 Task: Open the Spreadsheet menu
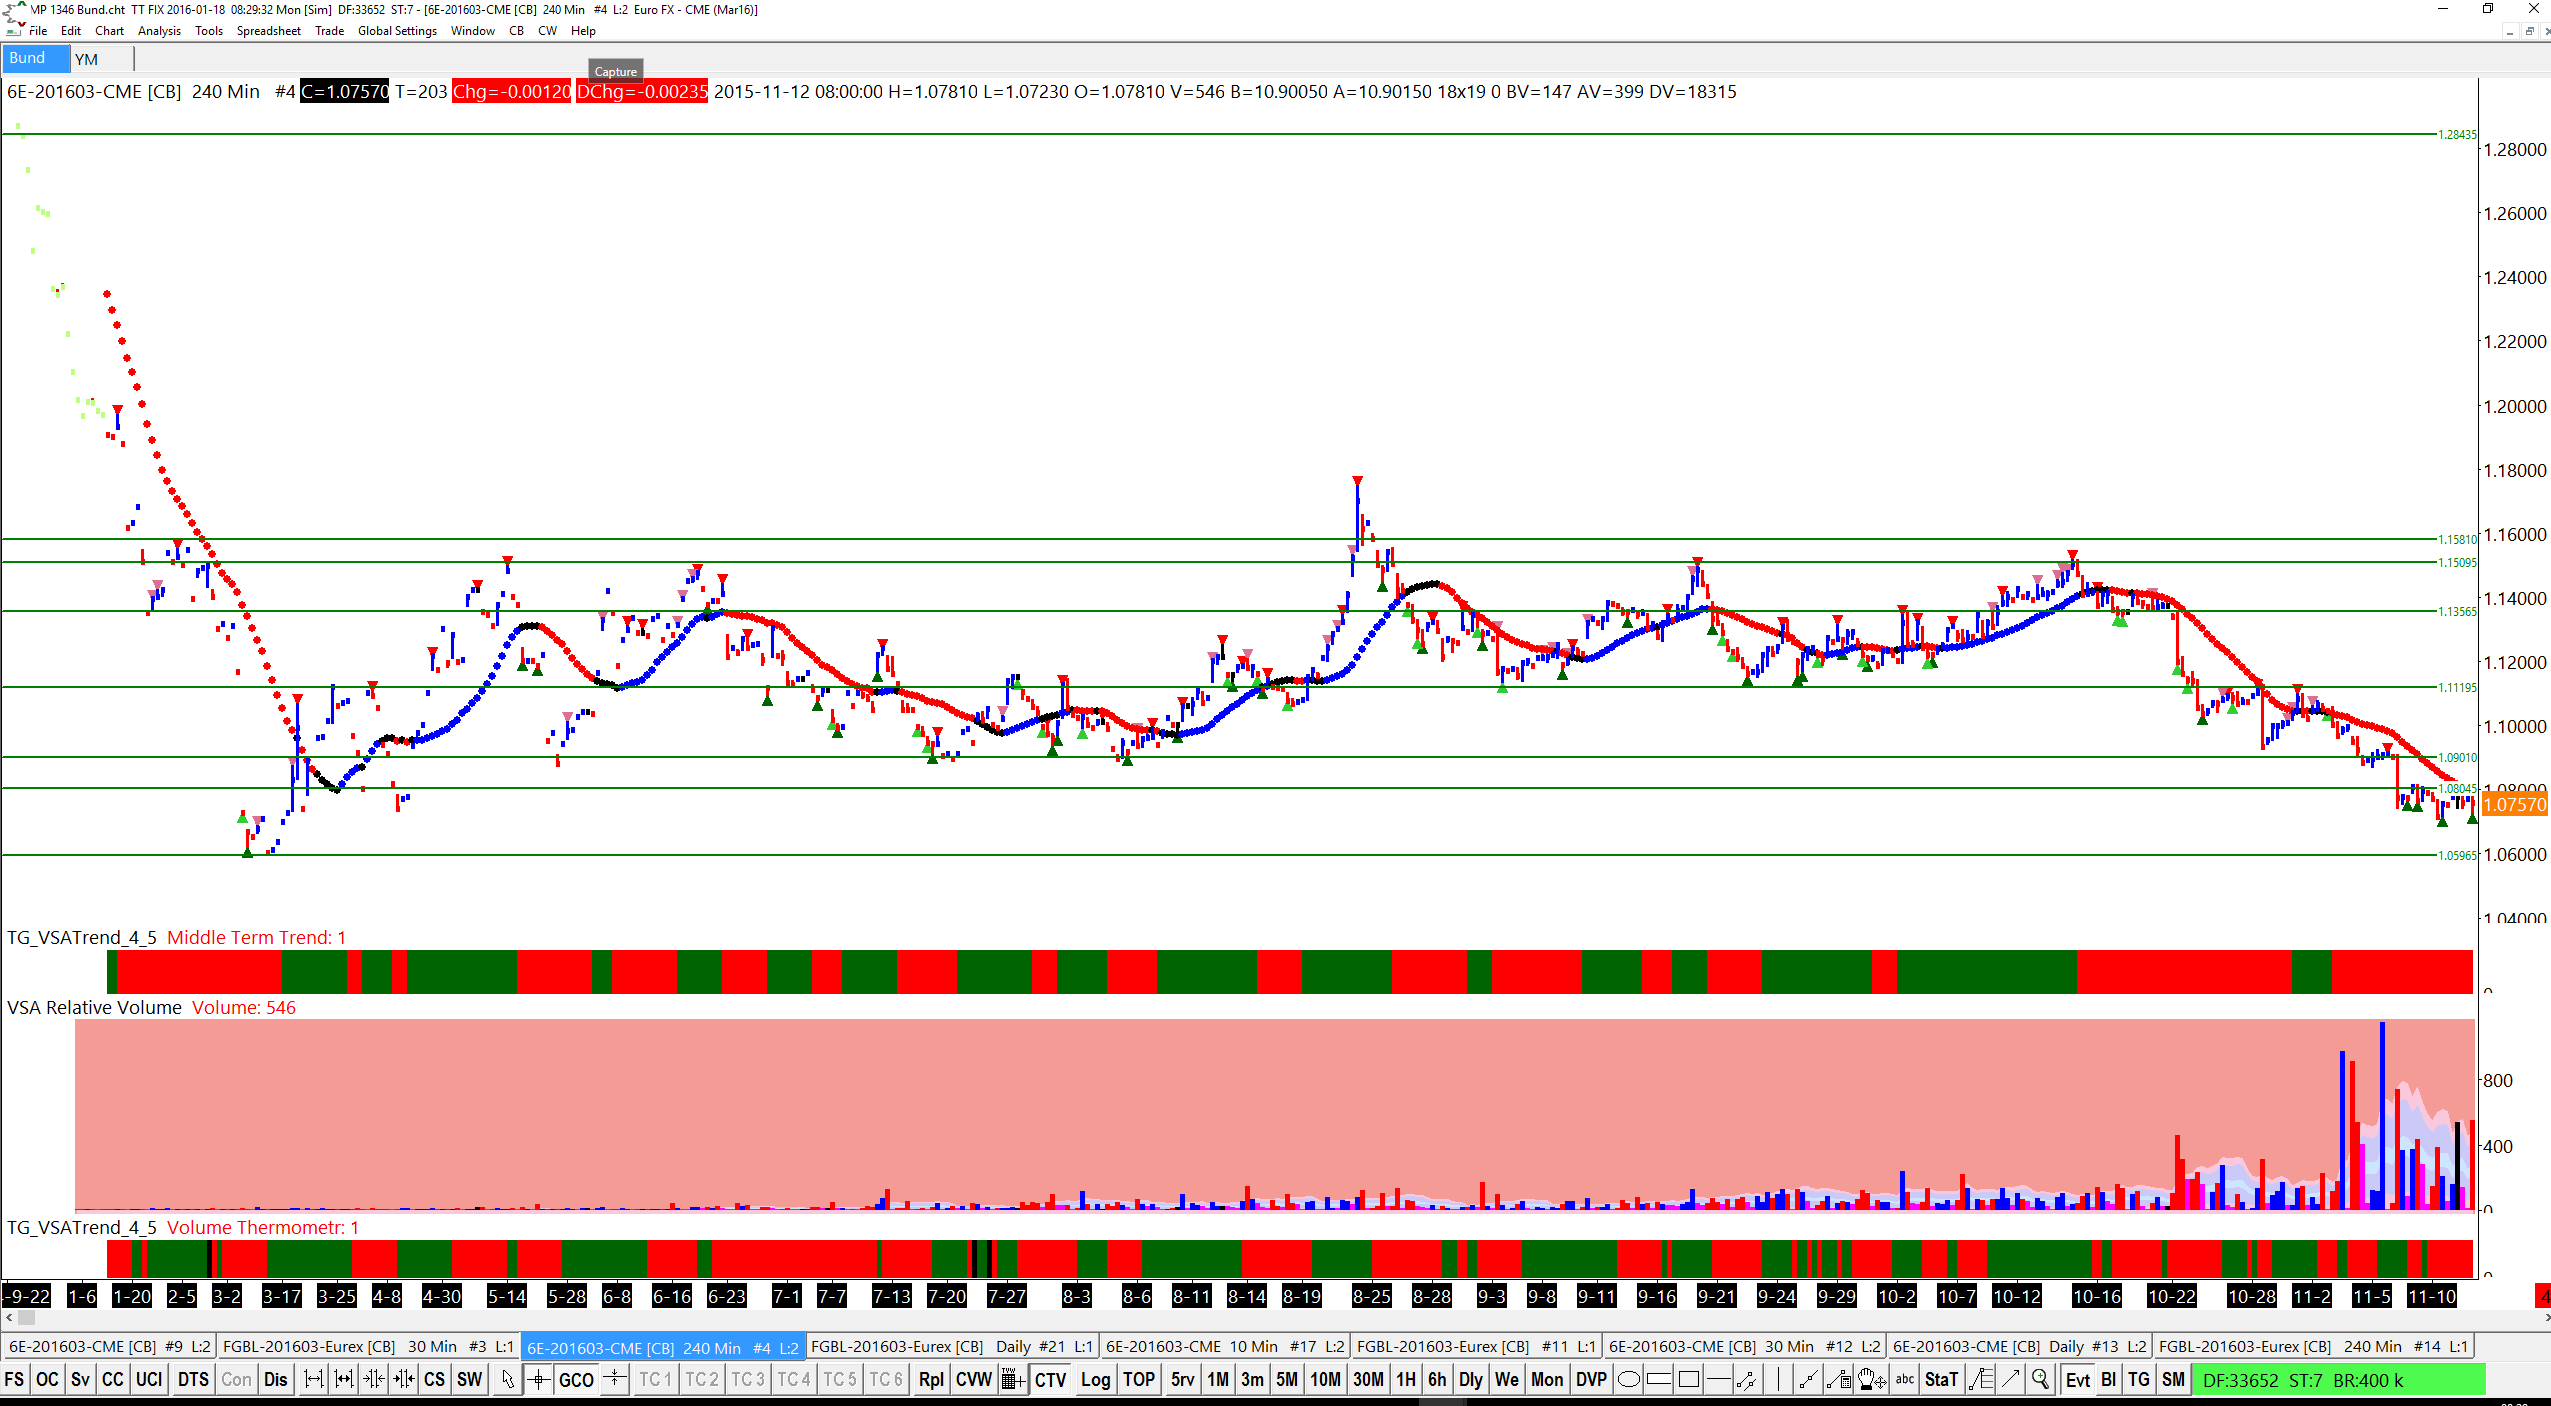[x=268, y=31]
